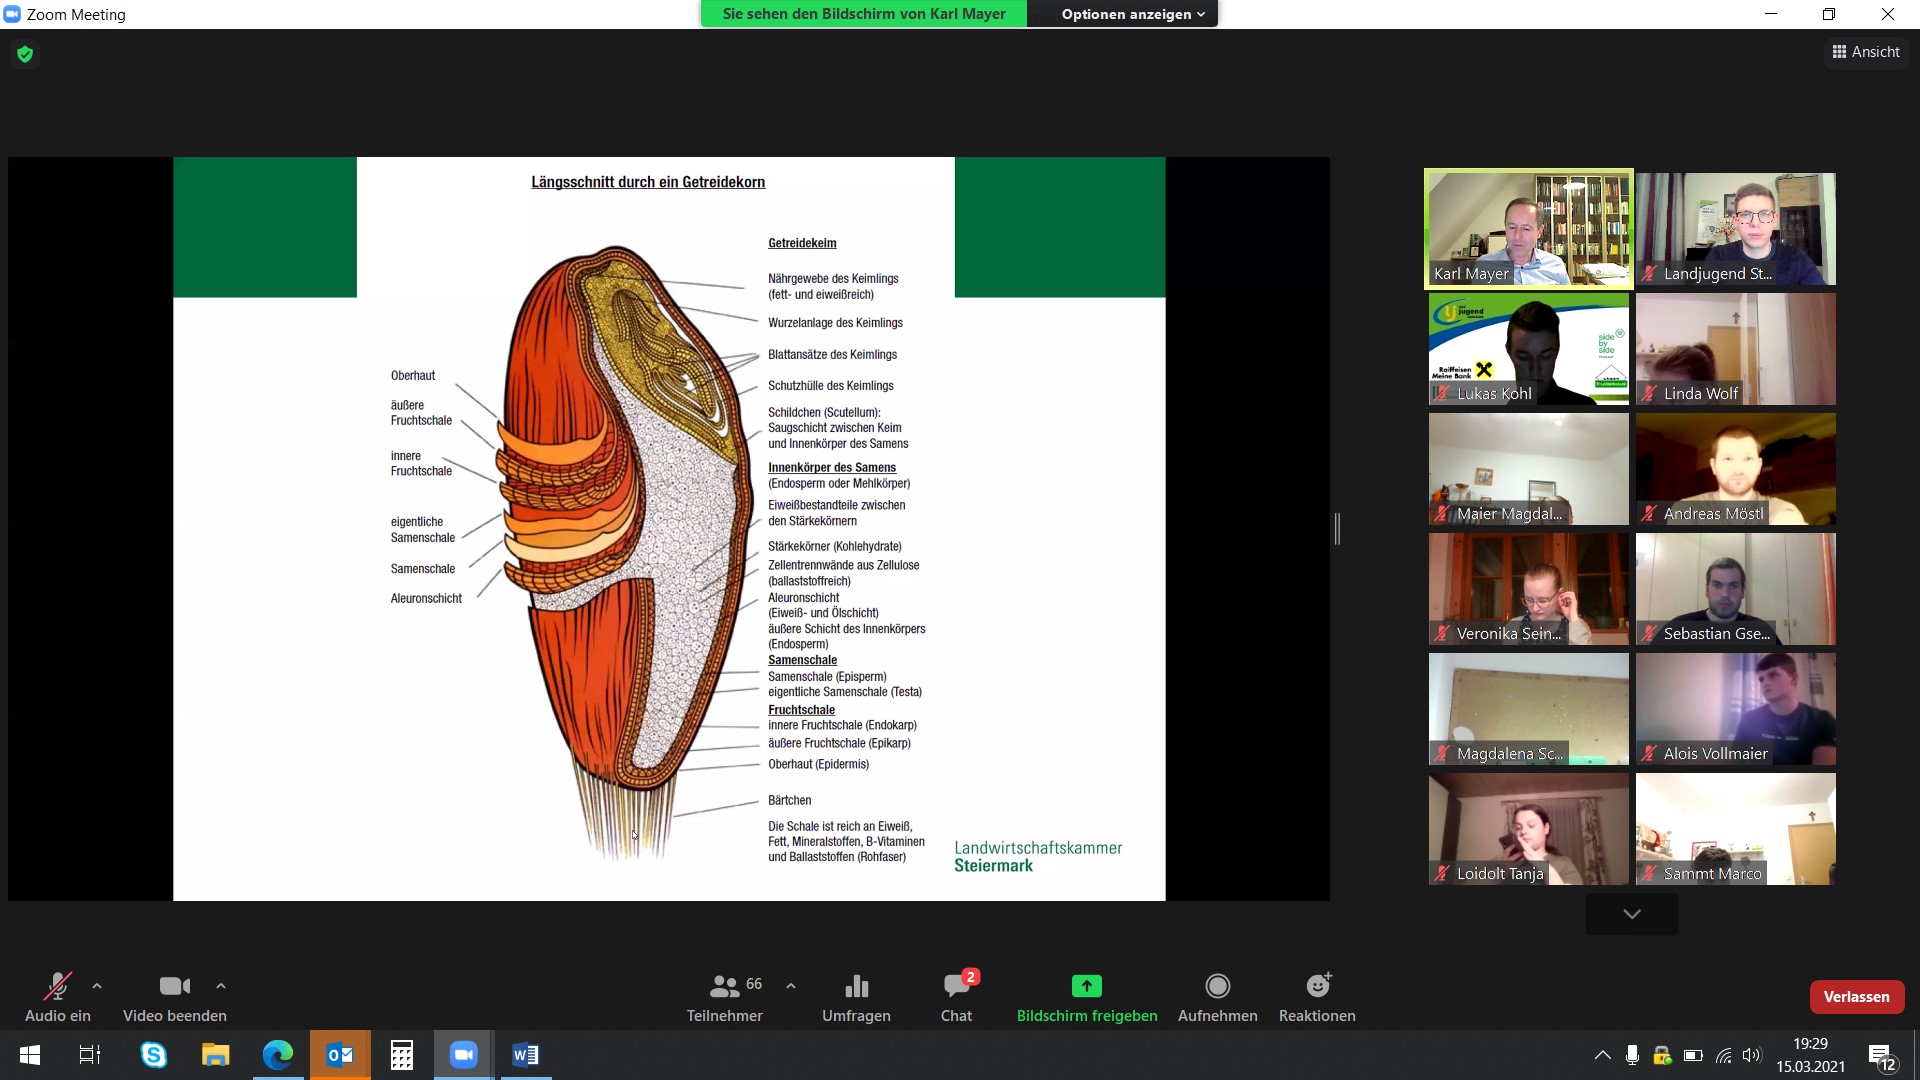The height and width of the screenshot is (1080, 1920).
Task: Expand the video options arrow
Action: pos(221,986)
